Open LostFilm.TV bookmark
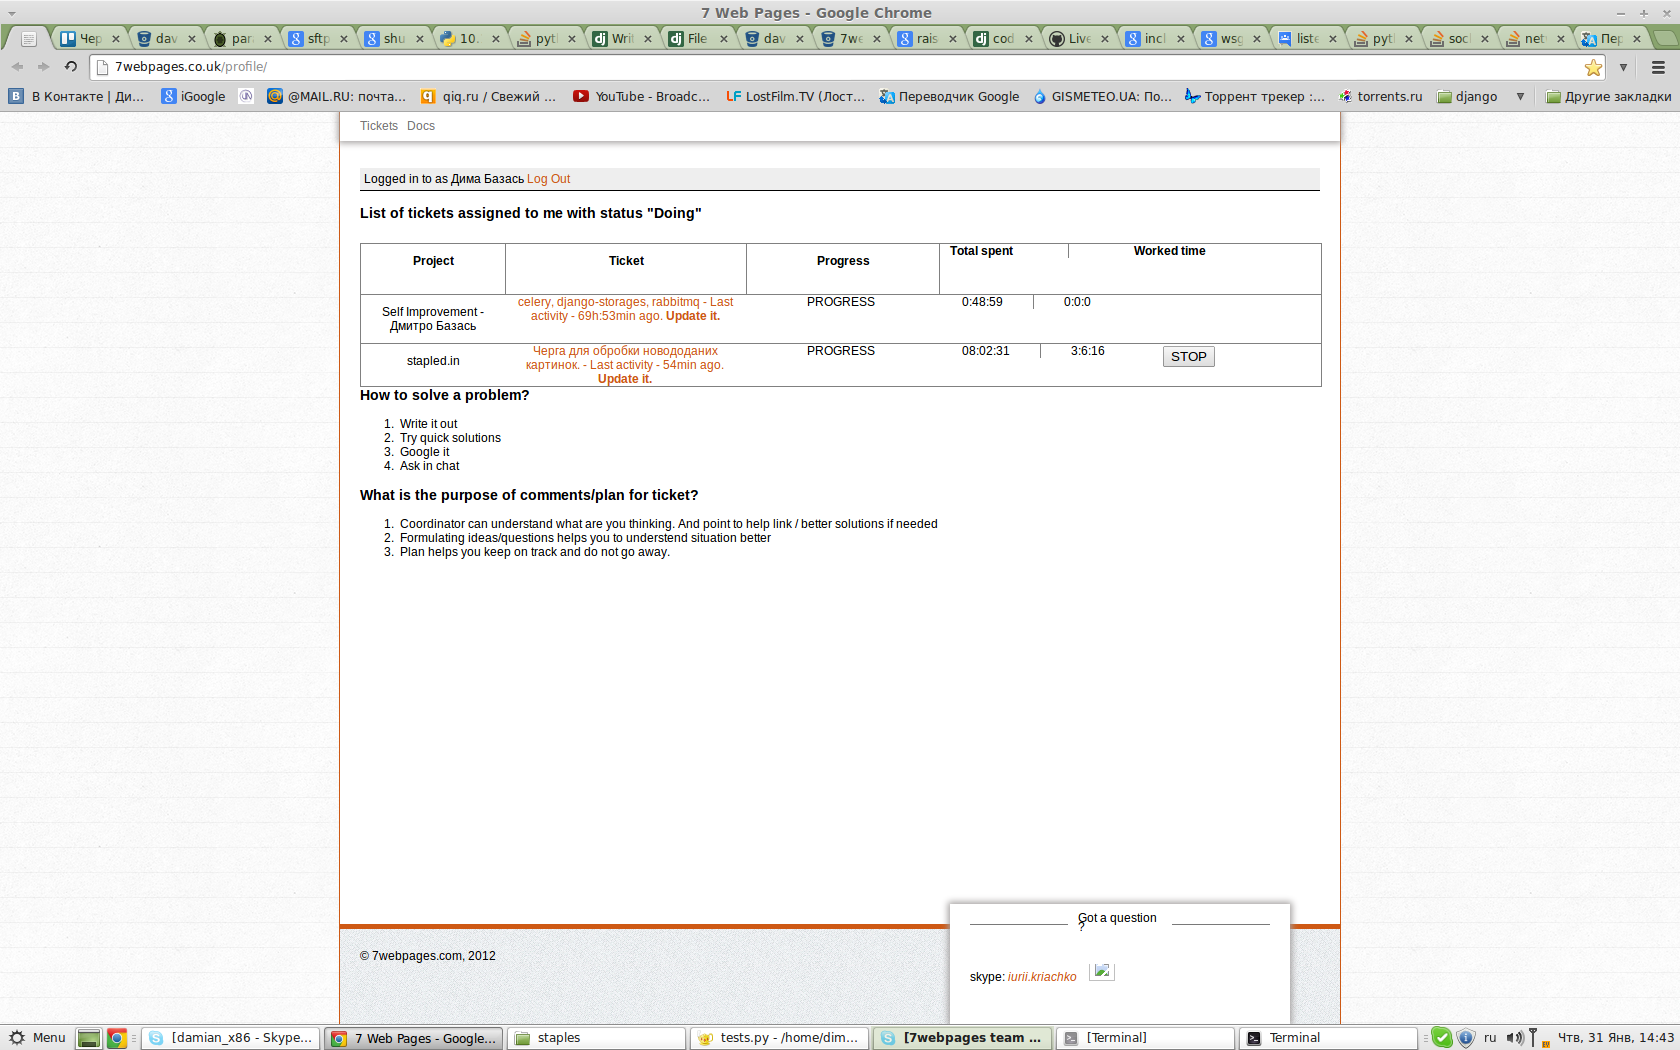Viewport: 1680px width, 1050px height. pos(796,96)
